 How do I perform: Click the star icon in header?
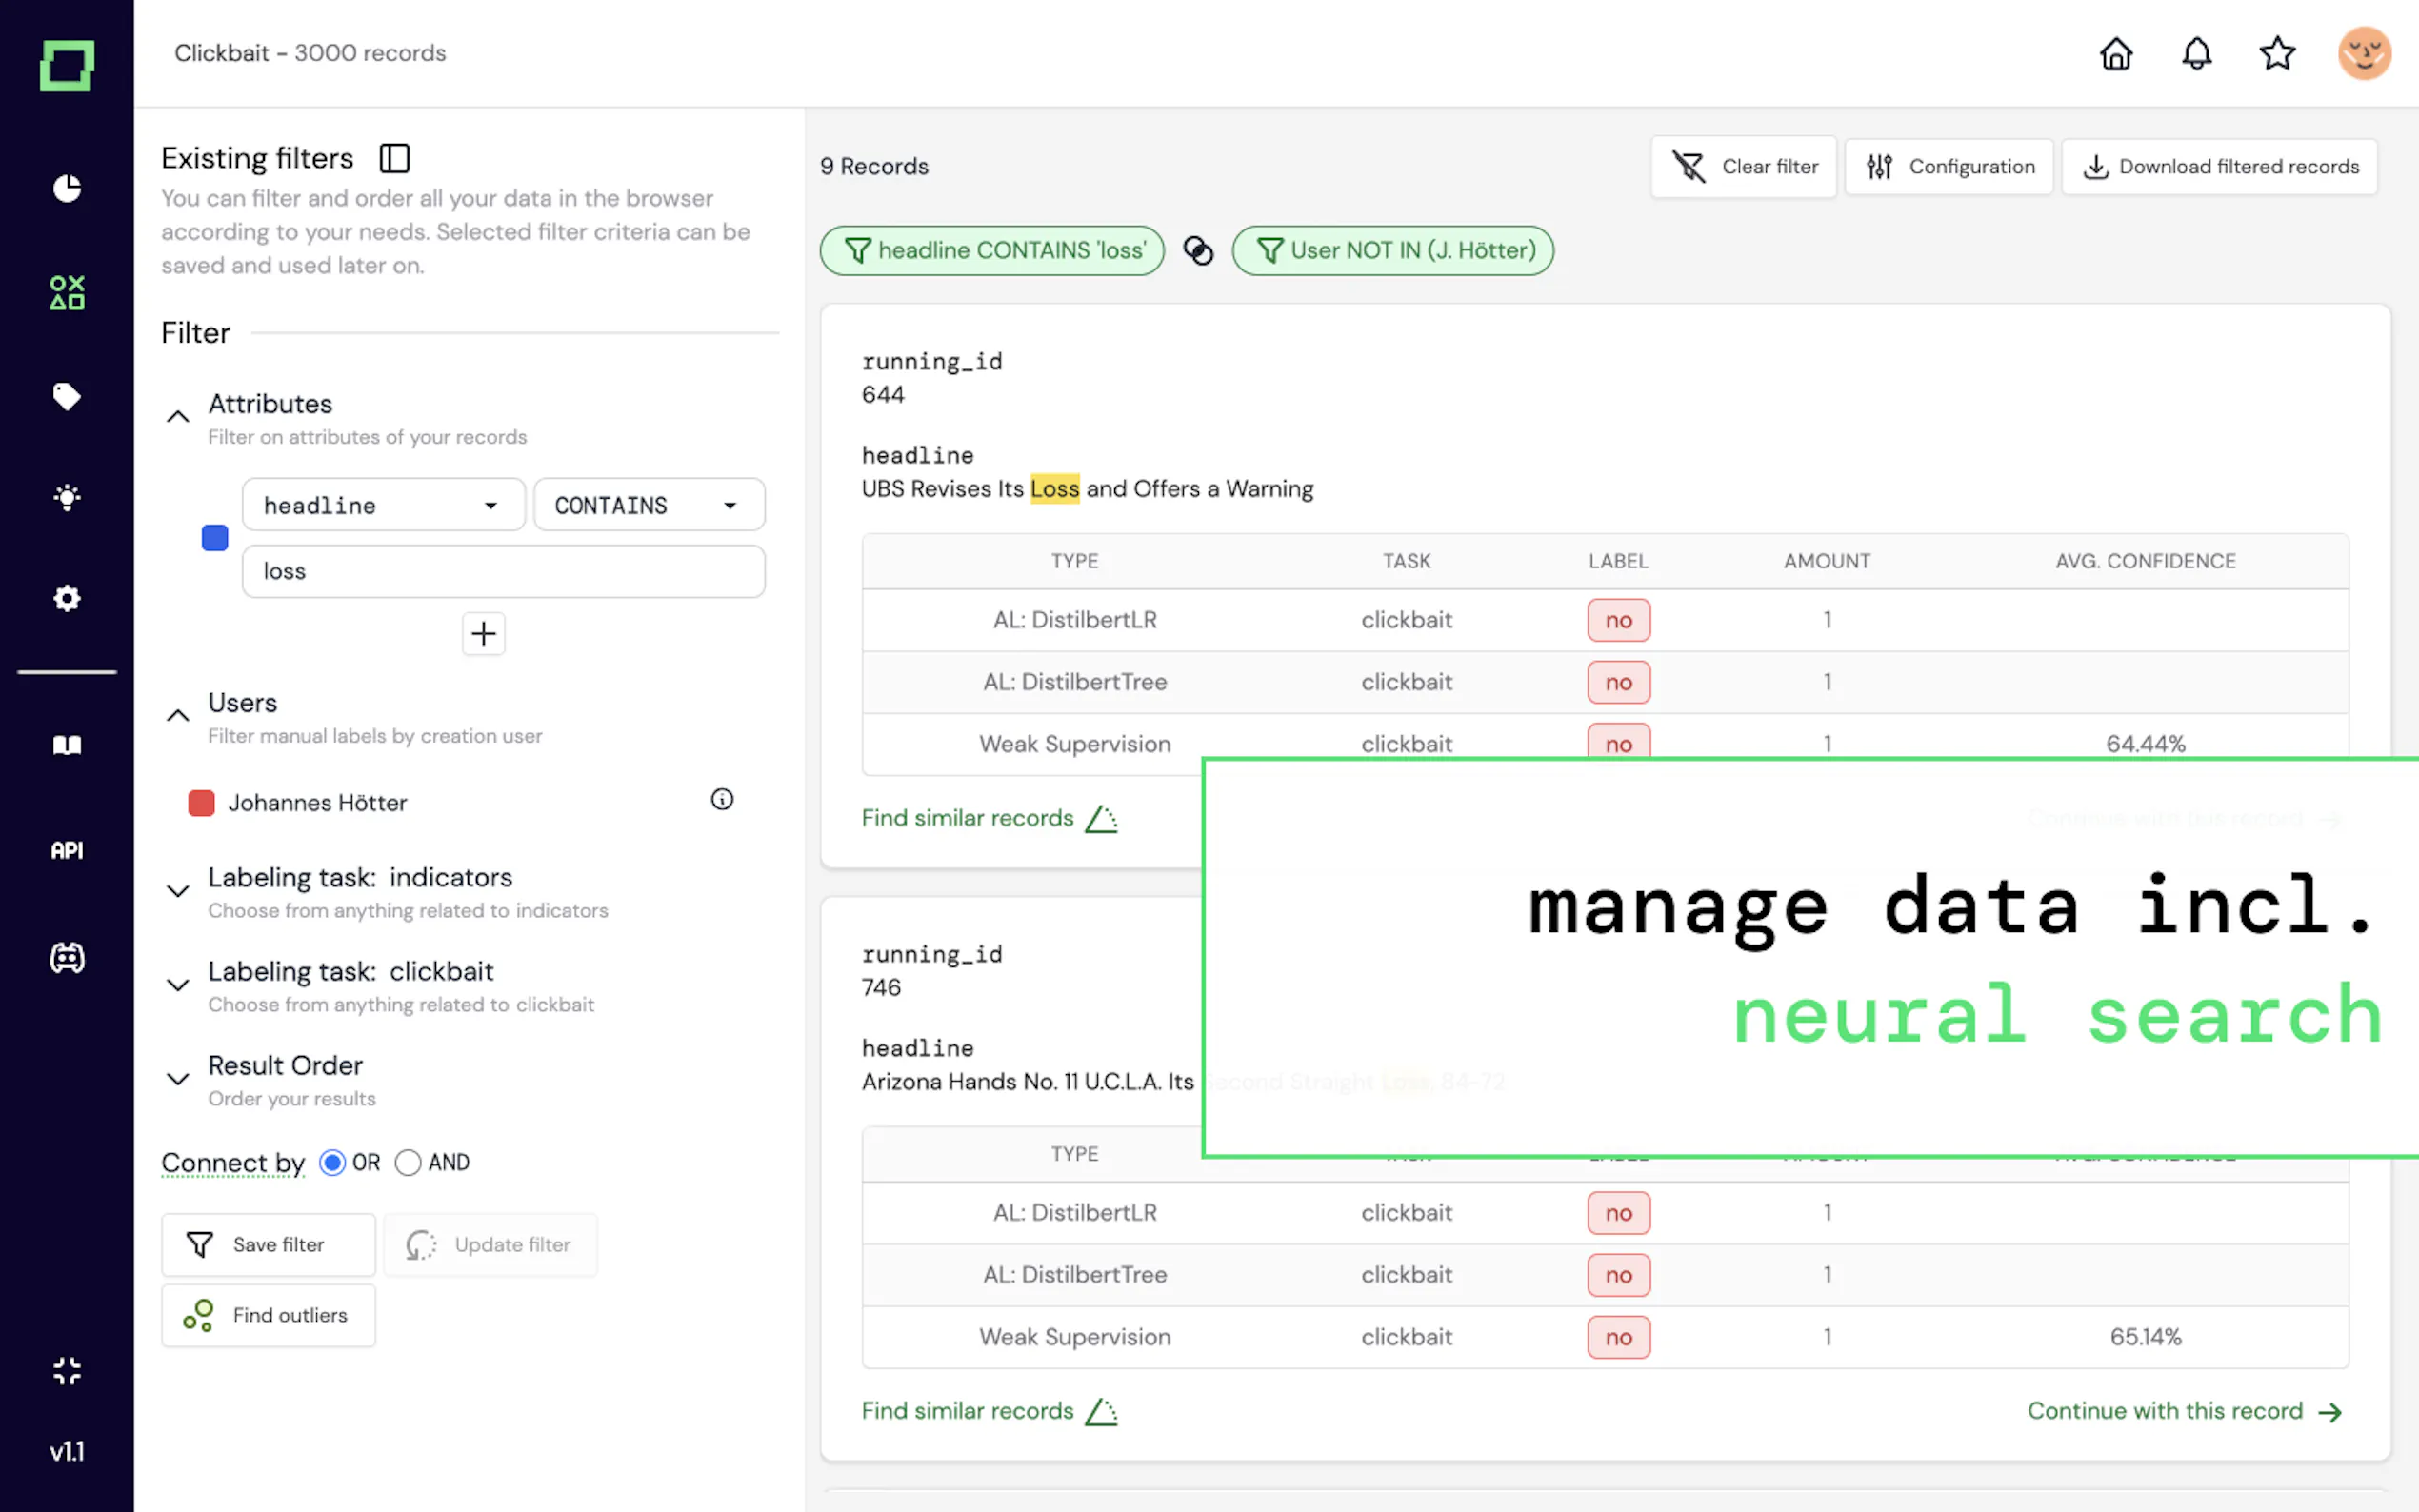tap(2277, 53)
